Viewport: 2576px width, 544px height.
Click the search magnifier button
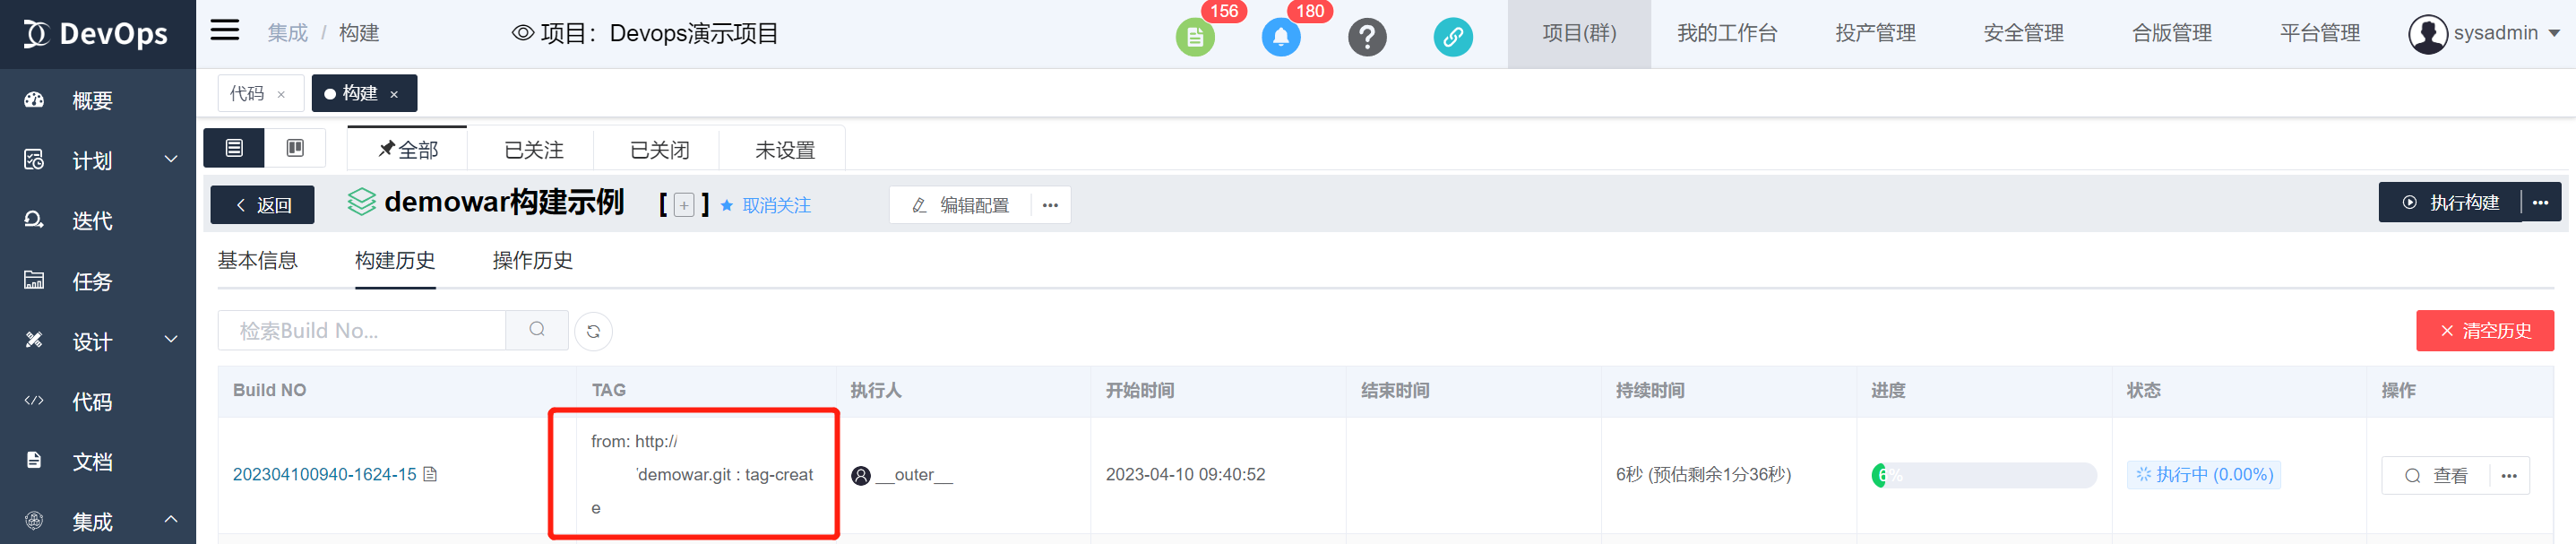(537, 330)
